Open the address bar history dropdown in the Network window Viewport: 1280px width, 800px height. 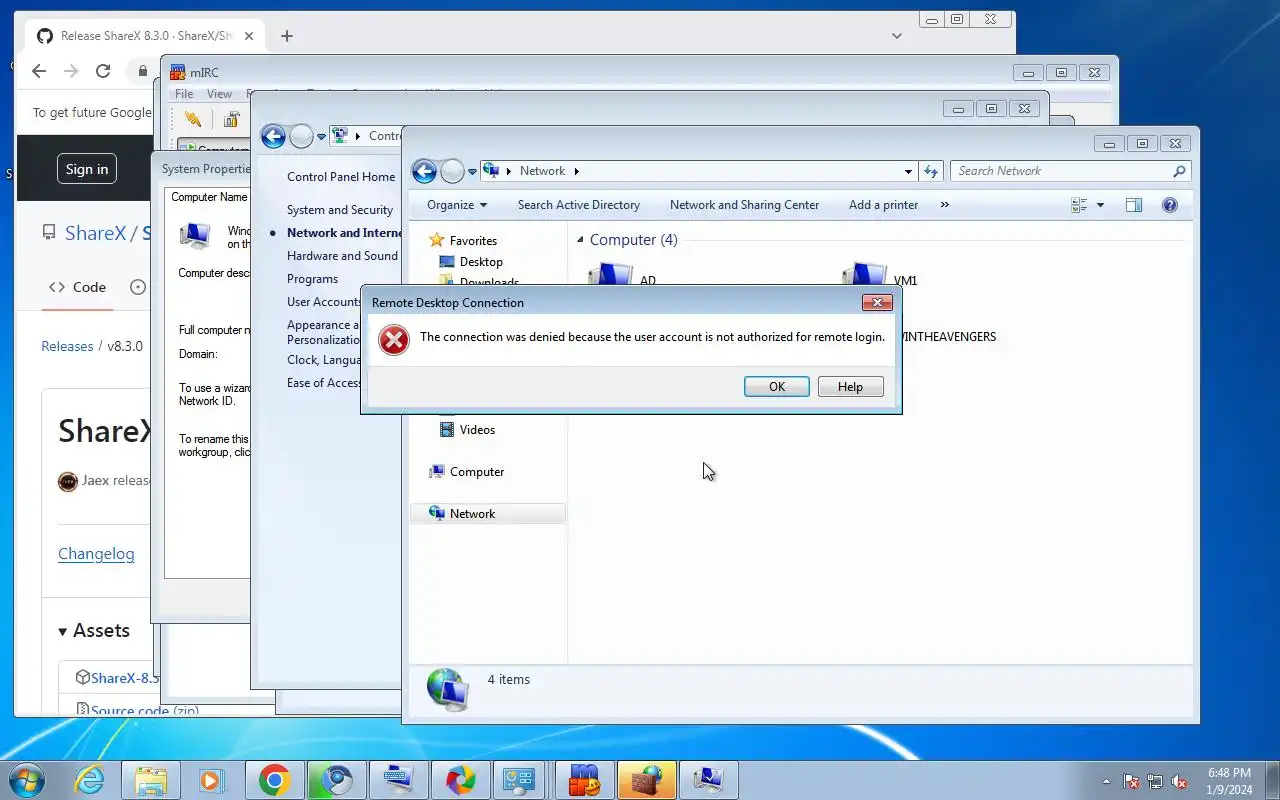point(908,171)
